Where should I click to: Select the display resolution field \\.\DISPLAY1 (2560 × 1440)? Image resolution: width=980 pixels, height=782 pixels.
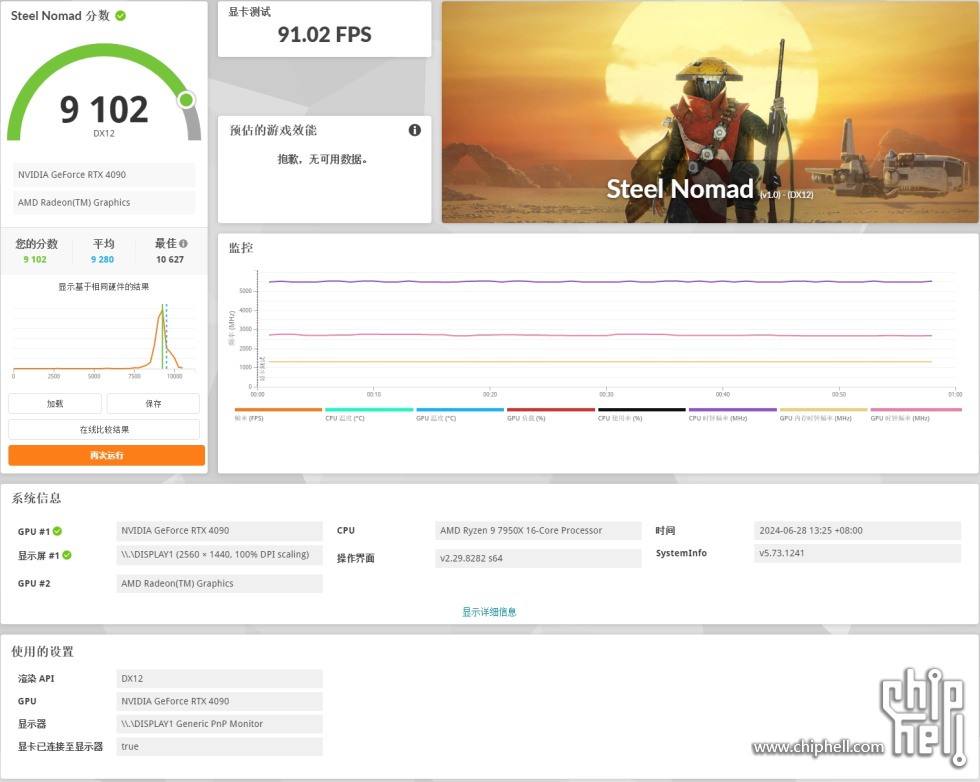219,555
